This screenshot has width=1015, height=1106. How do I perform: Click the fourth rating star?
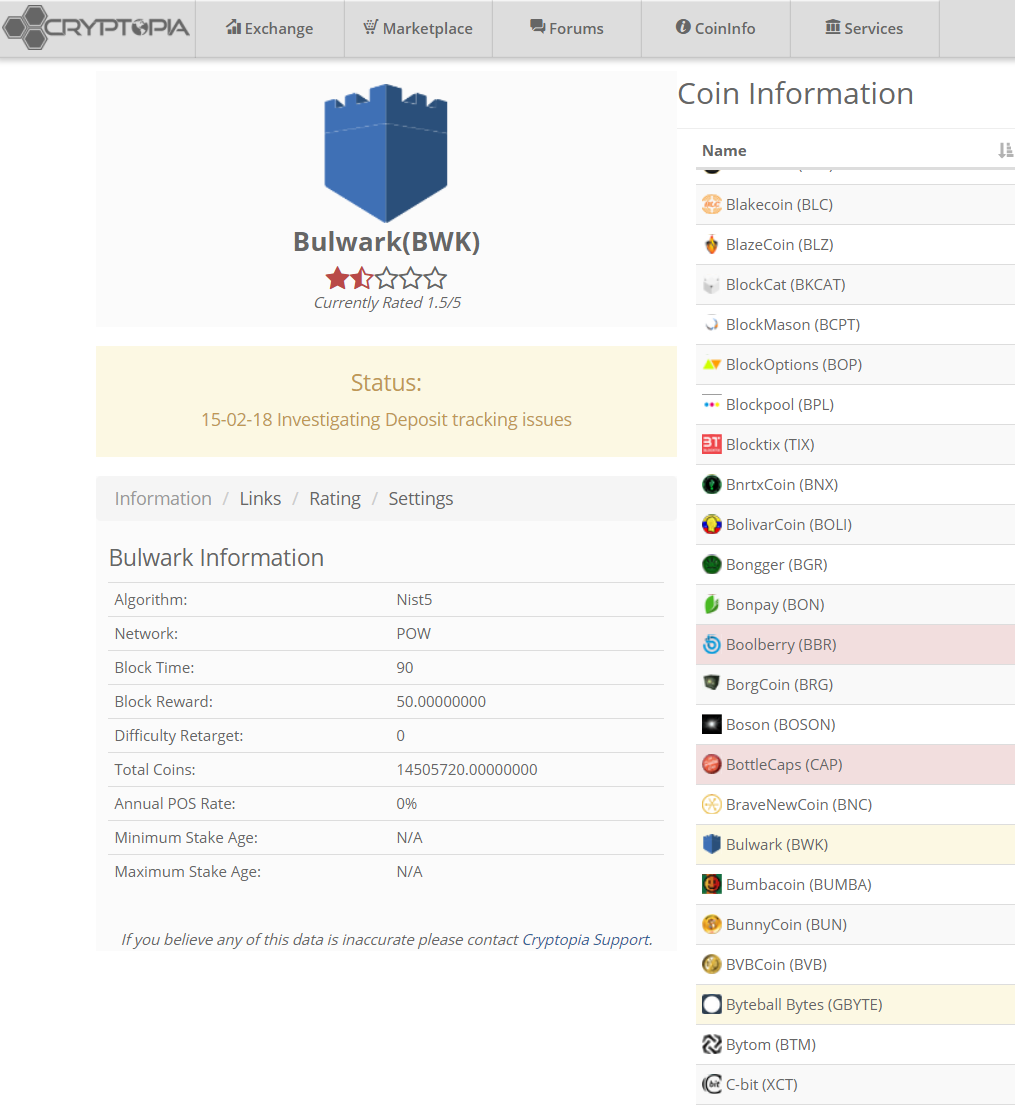pyautogui.click(x=411, y=279)
